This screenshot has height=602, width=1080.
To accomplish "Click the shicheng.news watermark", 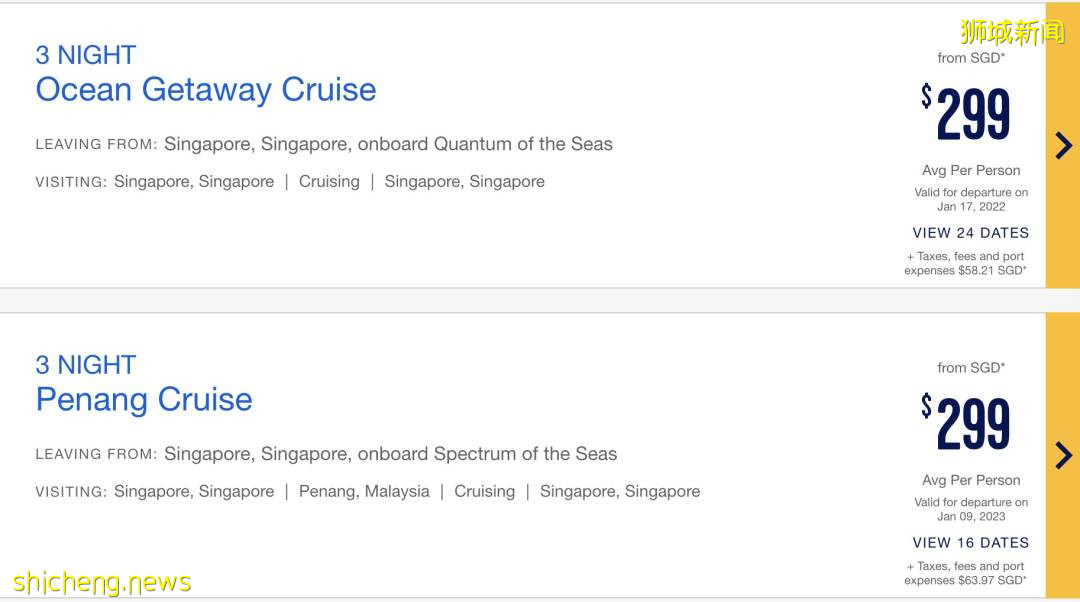I will 102,582.
